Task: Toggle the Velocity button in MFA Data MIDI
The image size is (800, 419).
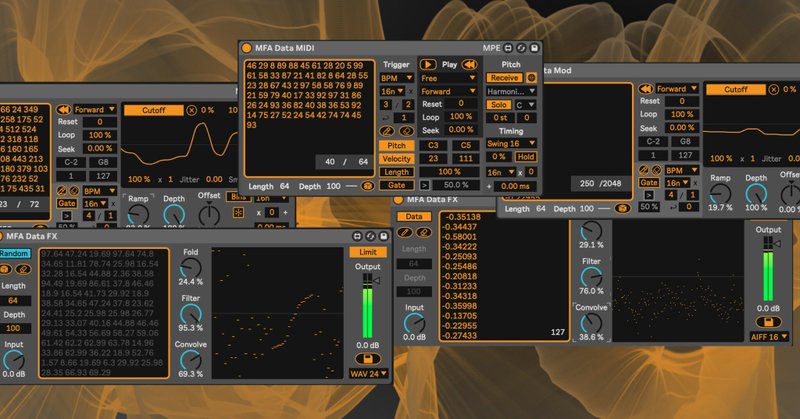Action: tap(396, 159)
